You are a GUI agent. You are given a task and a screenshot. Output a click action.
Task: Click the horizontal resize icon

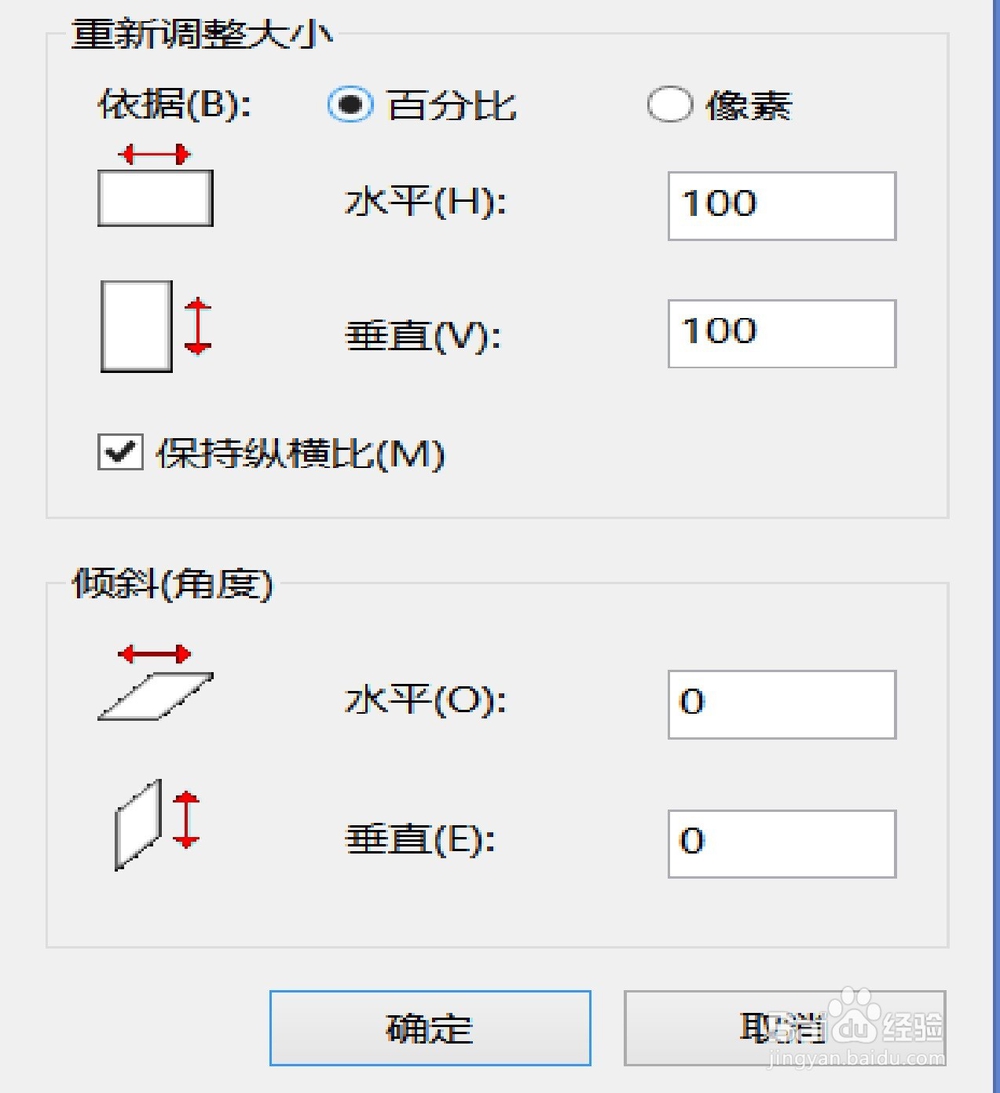tap(155, 187)
